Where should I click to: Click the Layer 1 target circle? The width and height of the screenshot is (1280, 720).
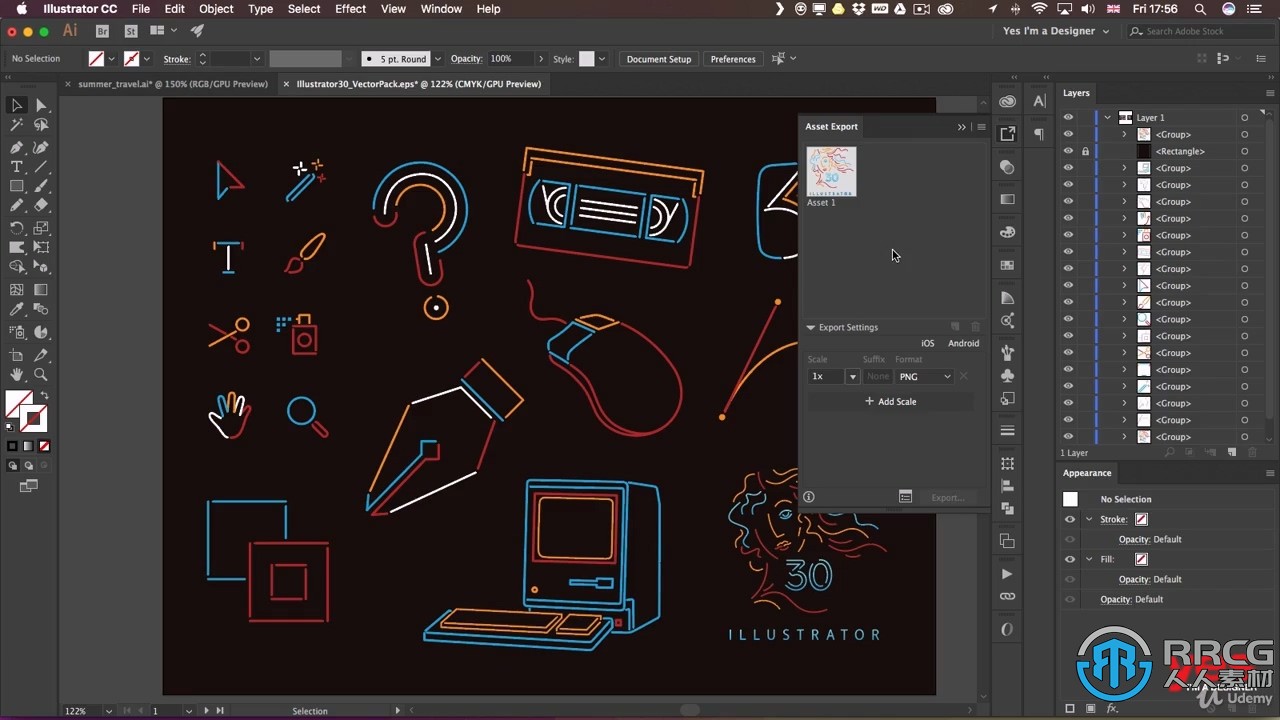1244,117
